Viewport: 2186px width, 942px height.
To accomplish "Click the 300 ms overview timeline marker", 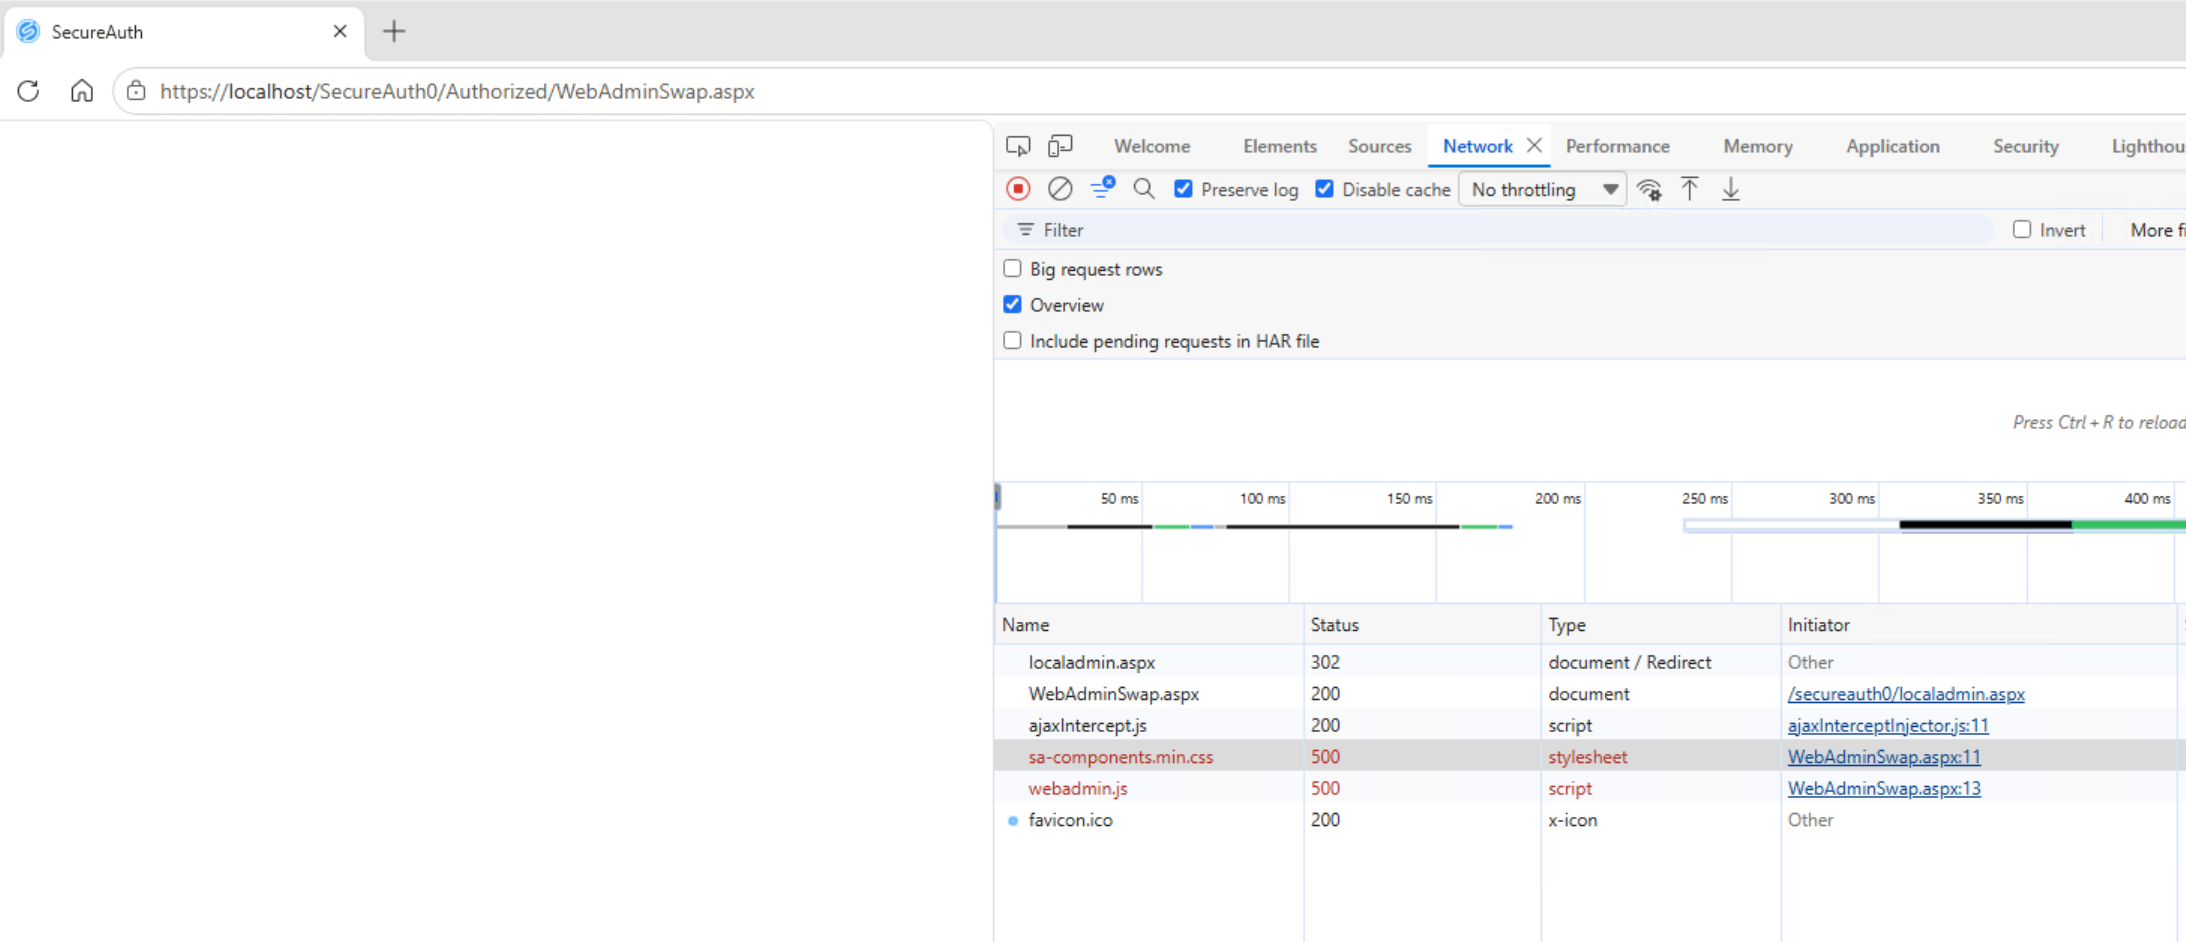I will [1852, 498].
